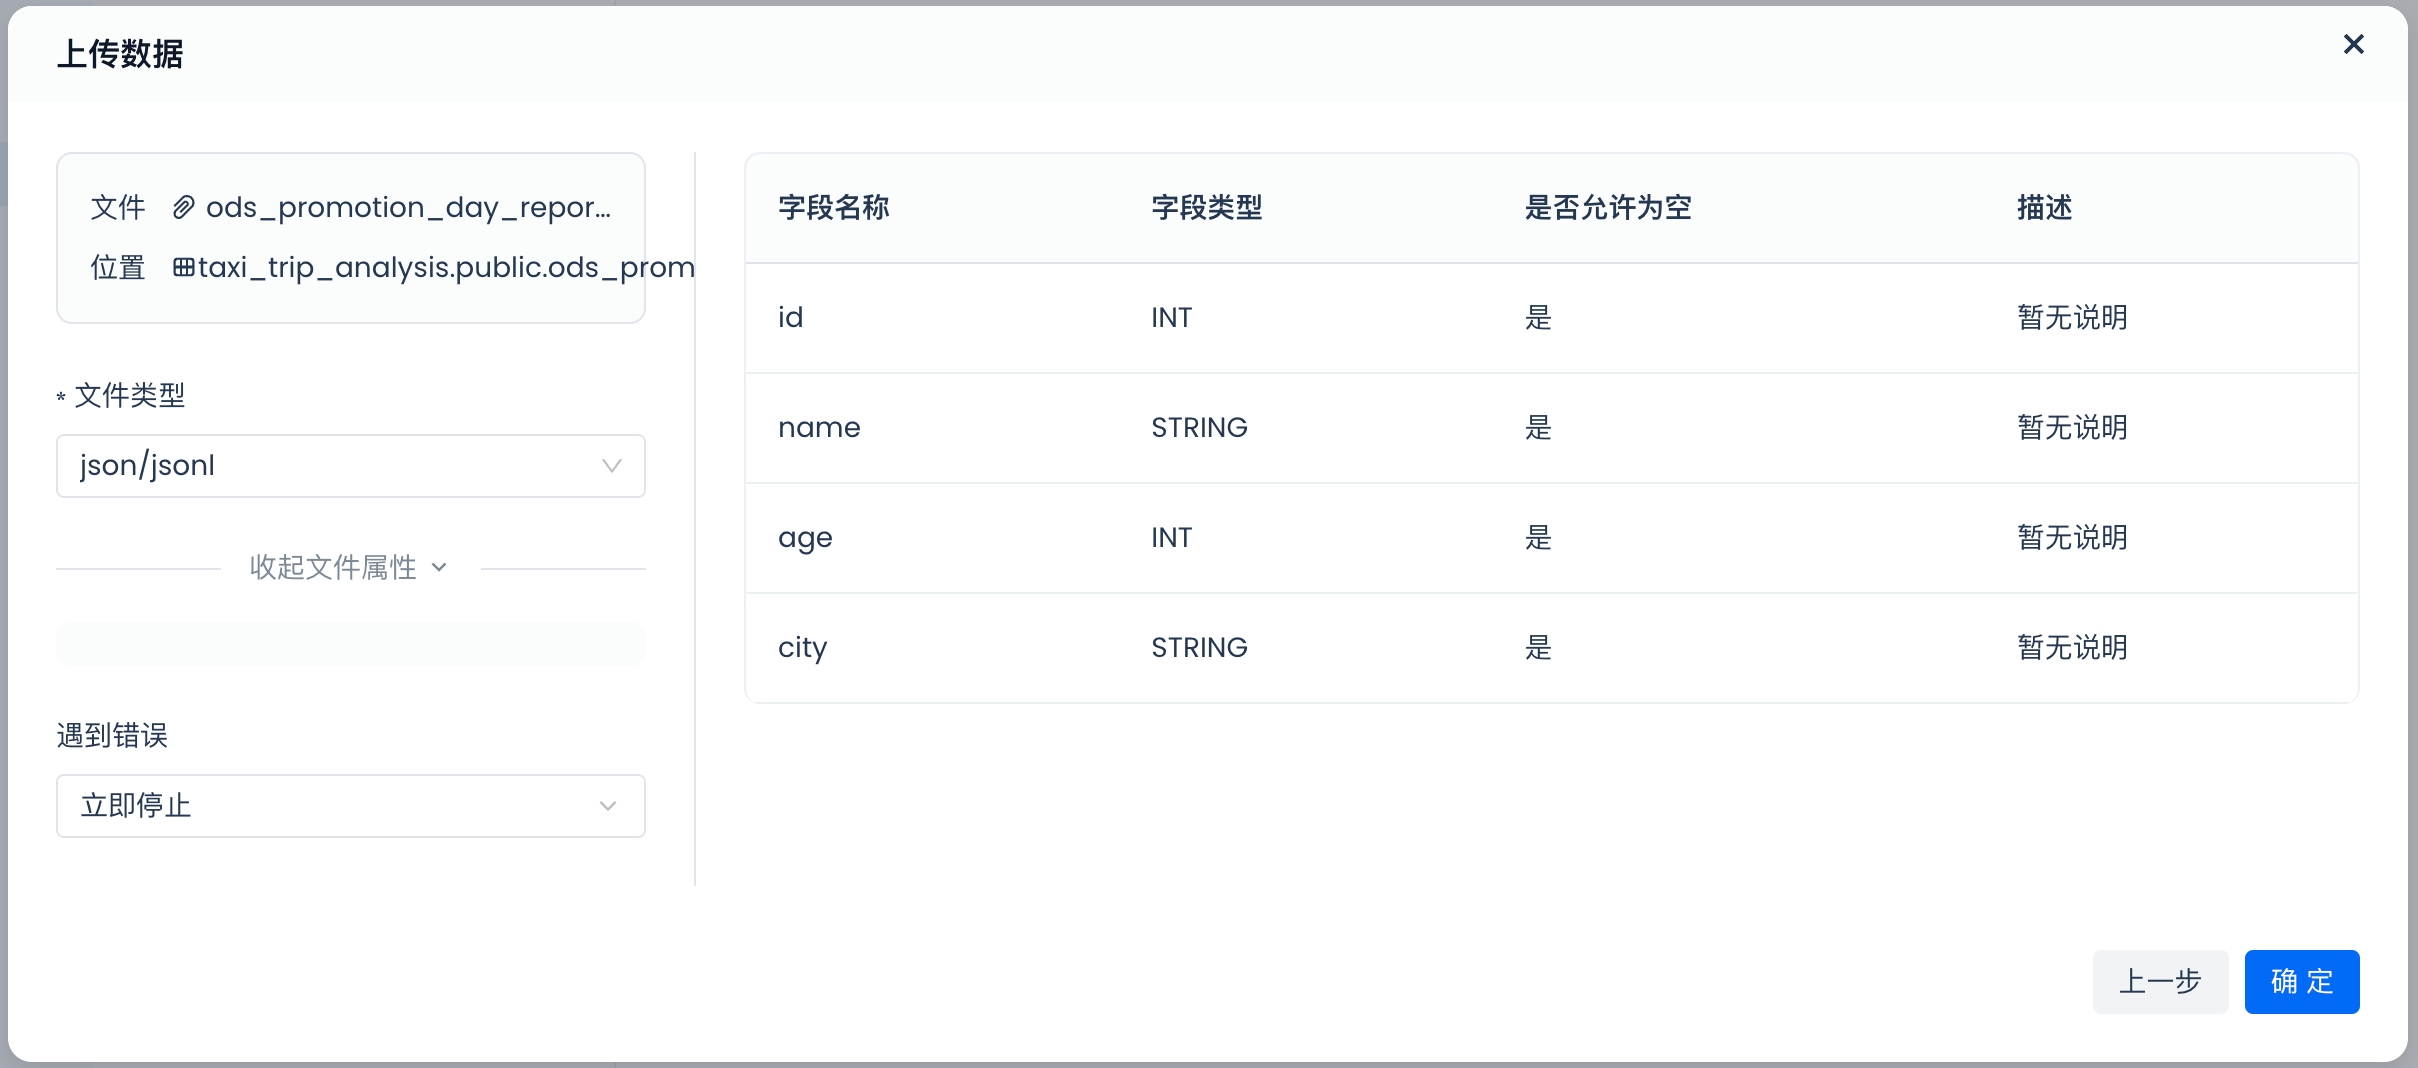The width and height of the screenshot is (2418, 1068).
Task: Collapse file attributes via 收起文件属性
Action: (x=333, y=568)
